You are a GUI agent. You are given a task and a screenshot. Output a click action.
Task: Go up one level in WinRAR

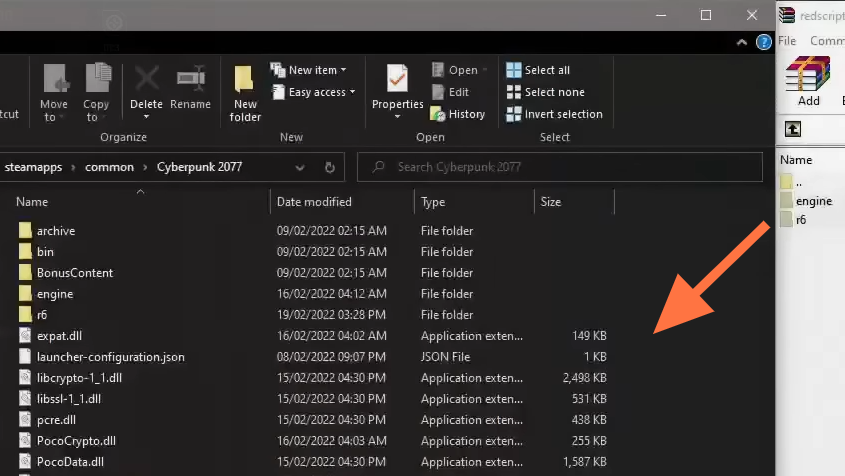click(793, 129)
